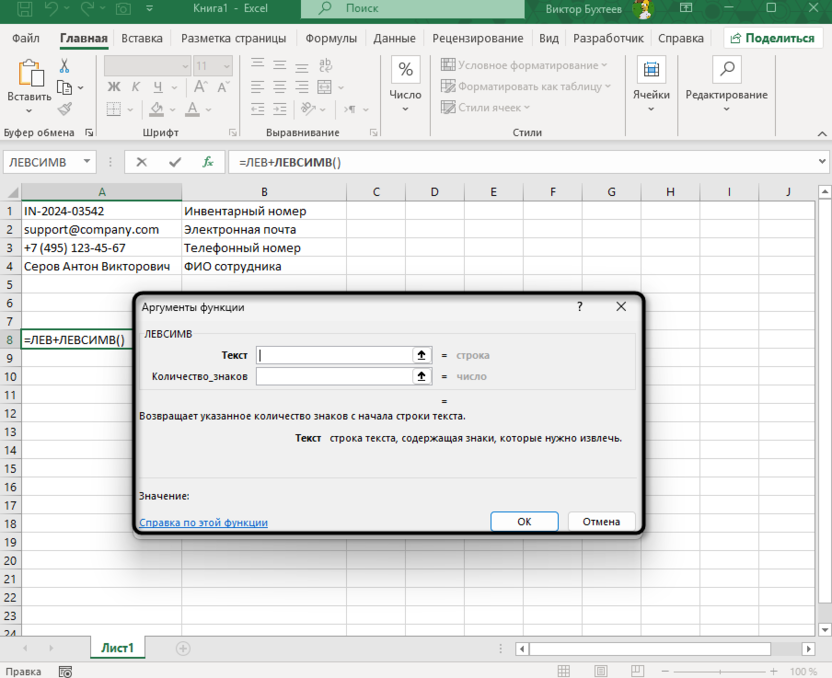Screen dimensions: 832x678
Task: Confirm formula with the checkmark icon
Action: click(175, 161)
